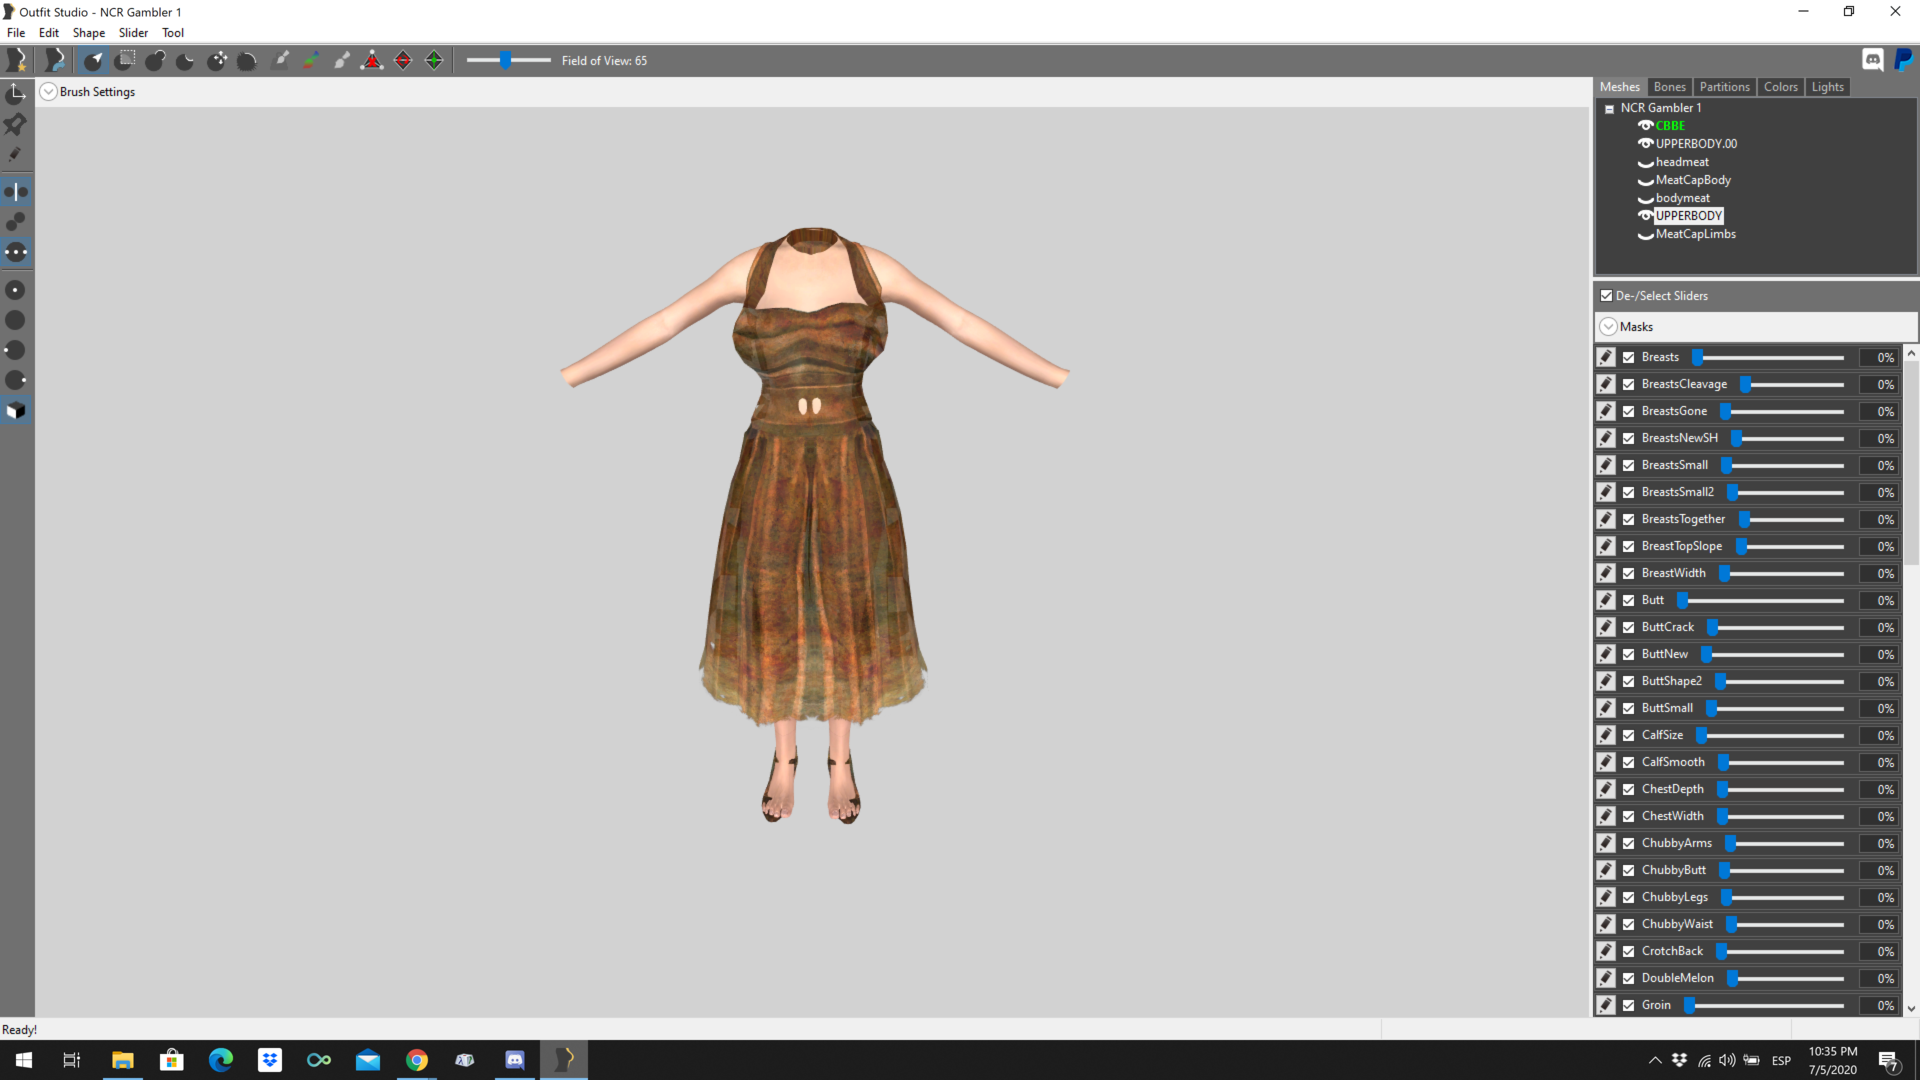The image size is (1920, 1080).
Task: Uncheck the CalfSize slider checkbox
Action: coord(1629,735)
